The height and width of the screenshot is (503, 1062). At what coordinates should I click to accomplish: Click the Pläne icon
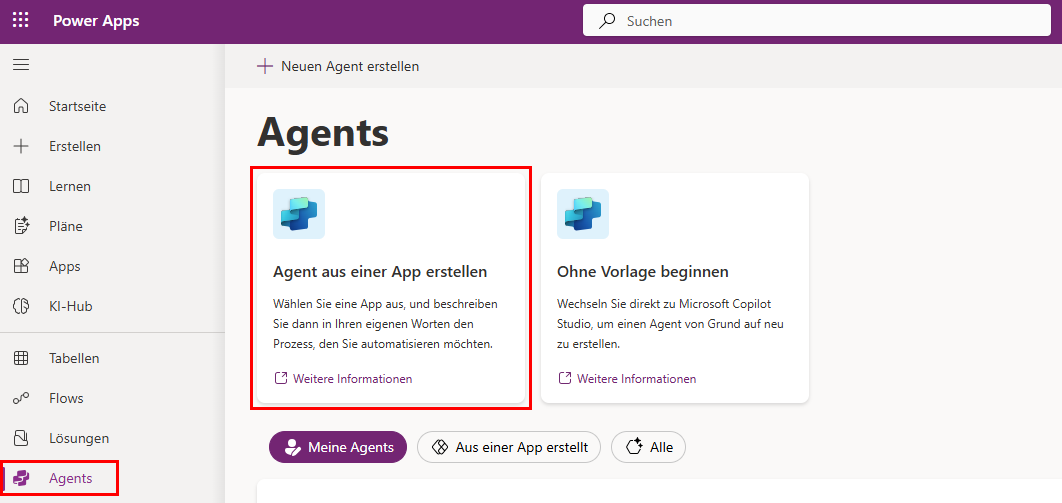(x=21, y=226)
